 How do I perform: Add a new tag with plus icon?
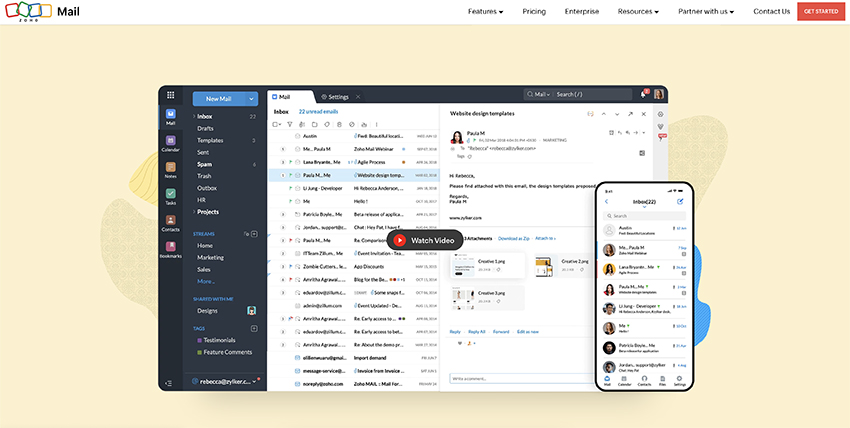click(254, 328)
